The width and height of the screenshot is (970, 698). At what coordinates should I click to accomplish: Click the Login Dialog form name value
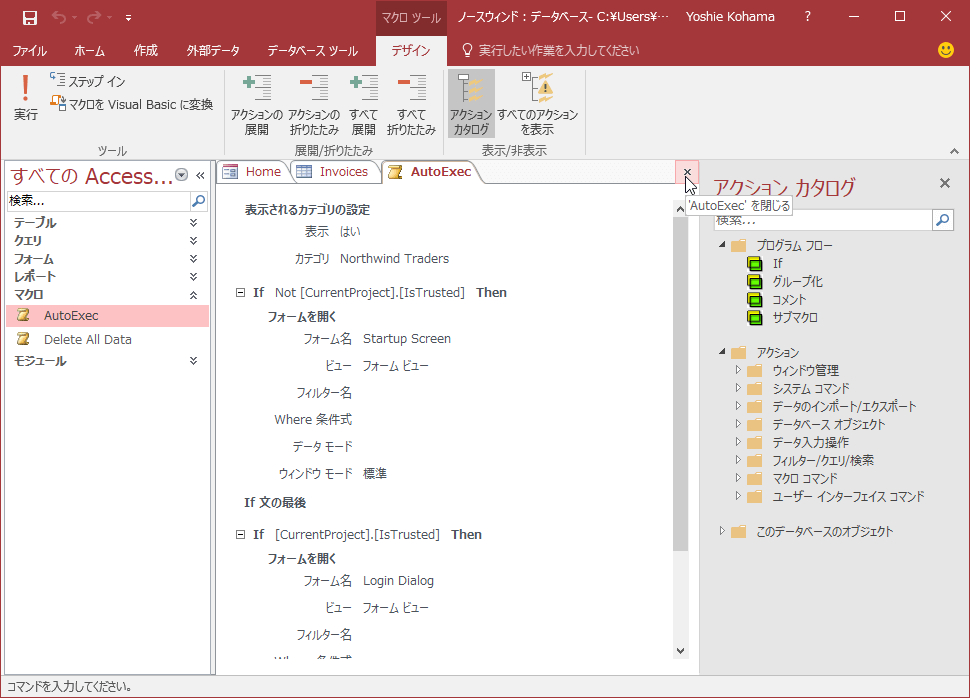pyautogui.click(x=398, y=581)
